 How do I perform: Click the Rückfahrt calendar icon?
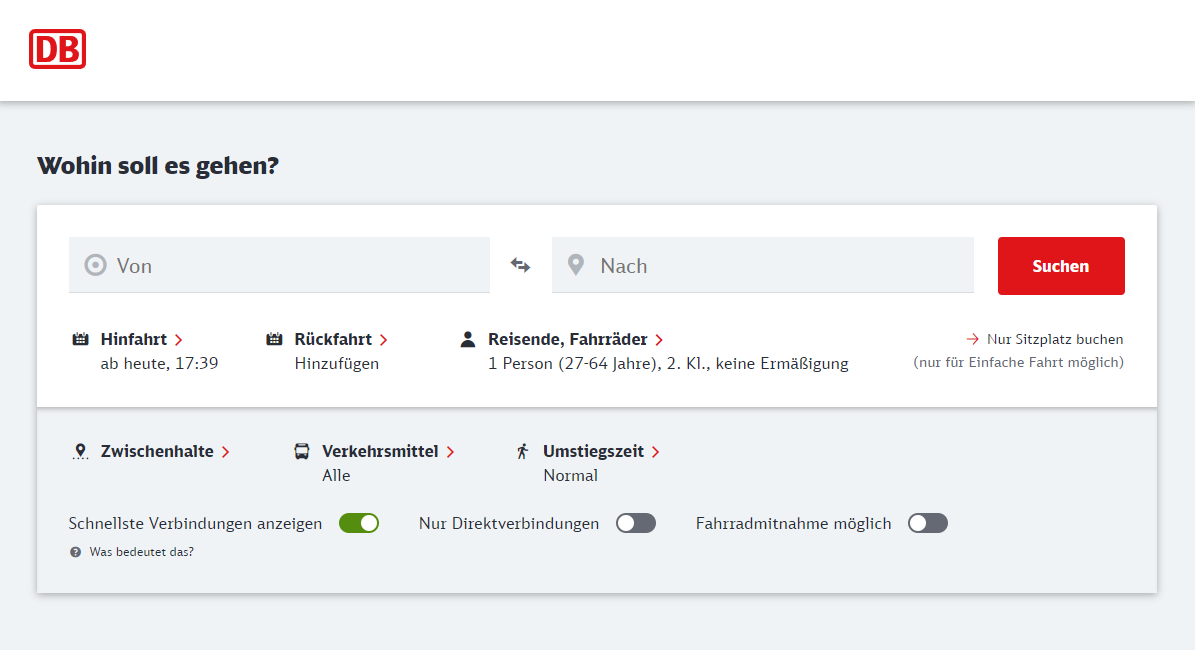click(274, 339)
